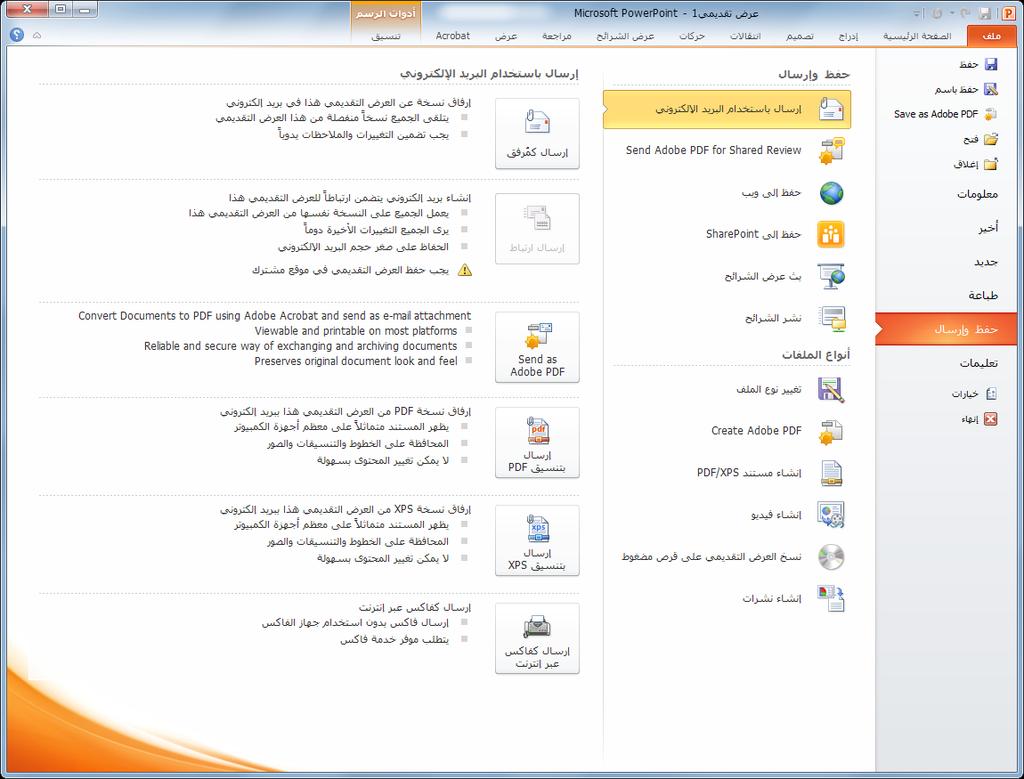Viewport: 1024px width, 779px height.
Task: Open the File (ملف) tab
Action: [991, 36]
